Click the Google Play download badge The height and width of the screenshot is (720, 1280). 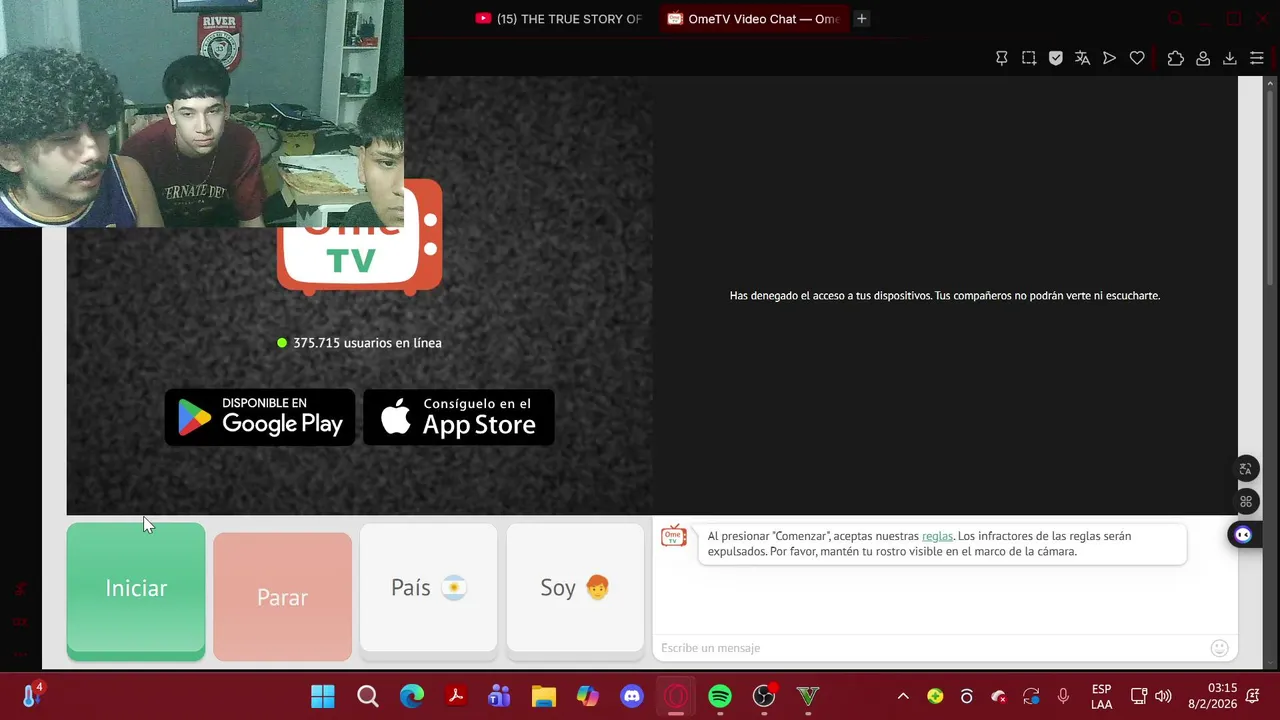260,417
